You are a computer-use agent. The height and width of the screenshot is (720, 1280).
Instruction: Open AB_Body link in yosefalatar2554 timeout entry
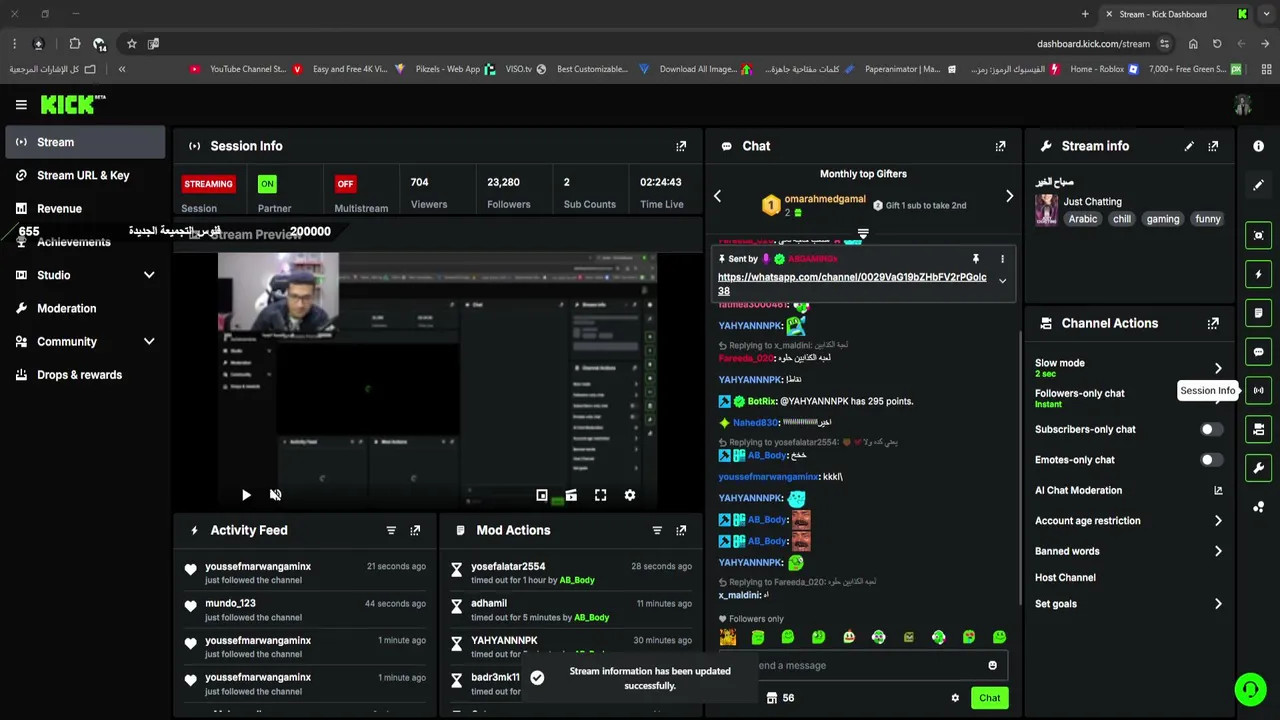tap(577, 580)
